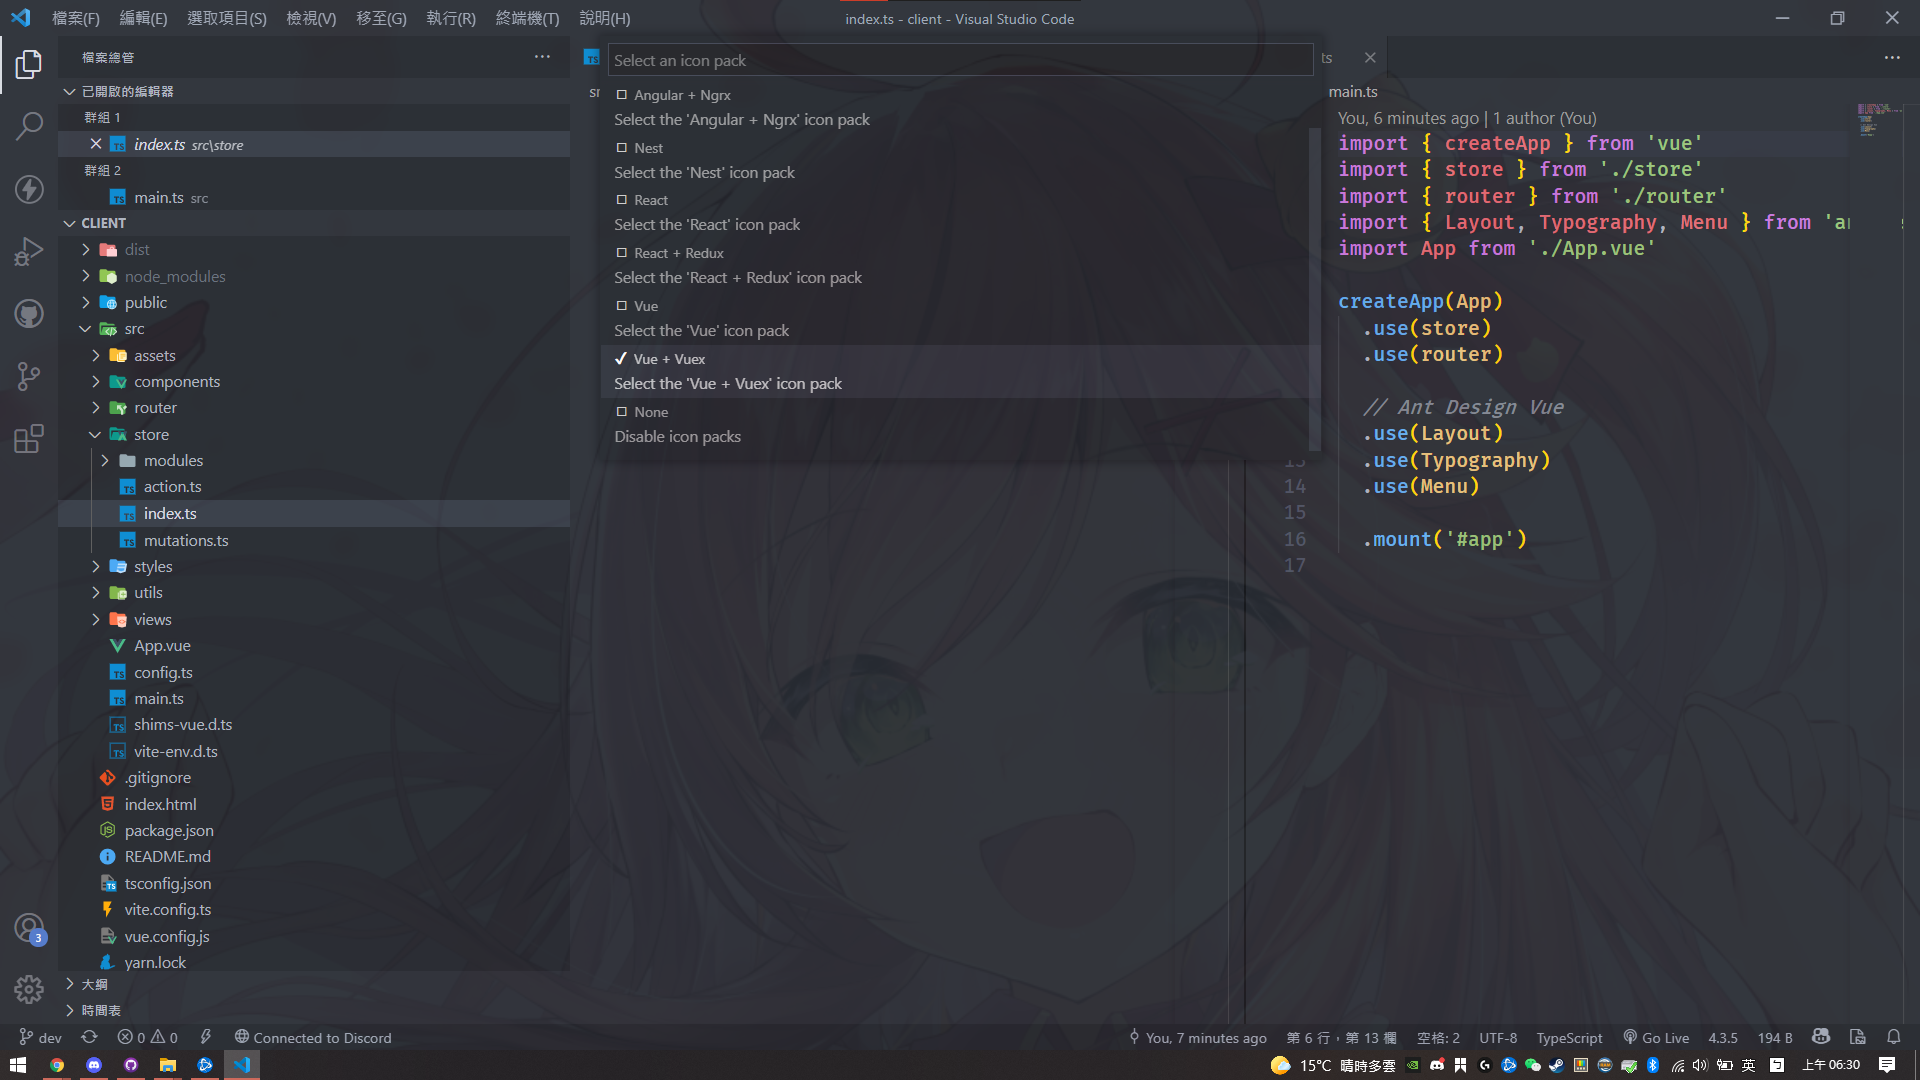Open the Edit (編輯) menu
Viewport: 1920px width, 1080px height.
click(x=143, y=18)
